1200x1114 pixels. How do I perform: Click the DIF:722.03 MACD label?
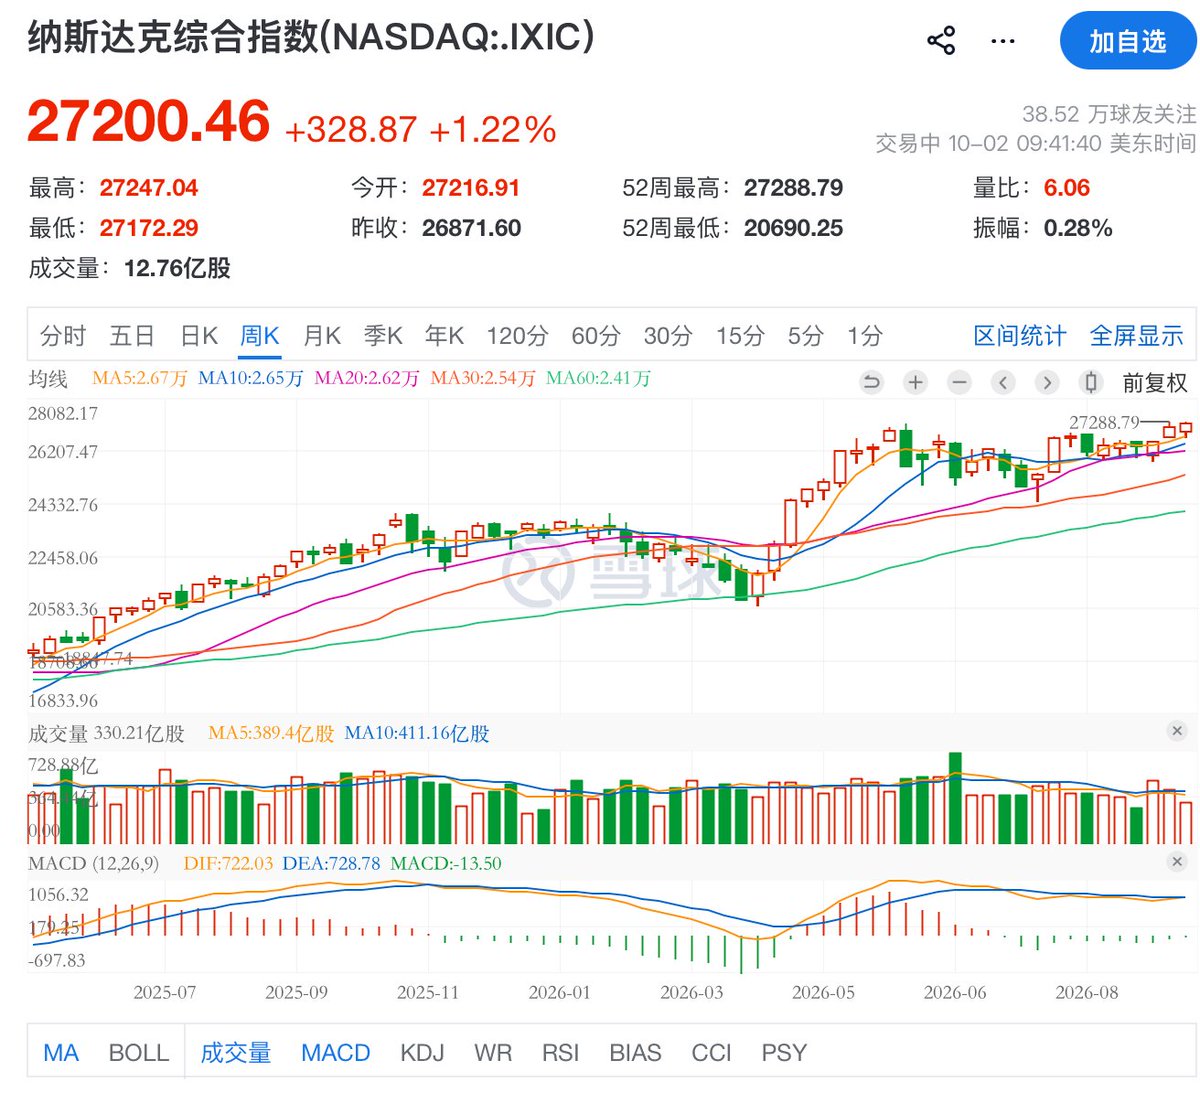(228, 863)
